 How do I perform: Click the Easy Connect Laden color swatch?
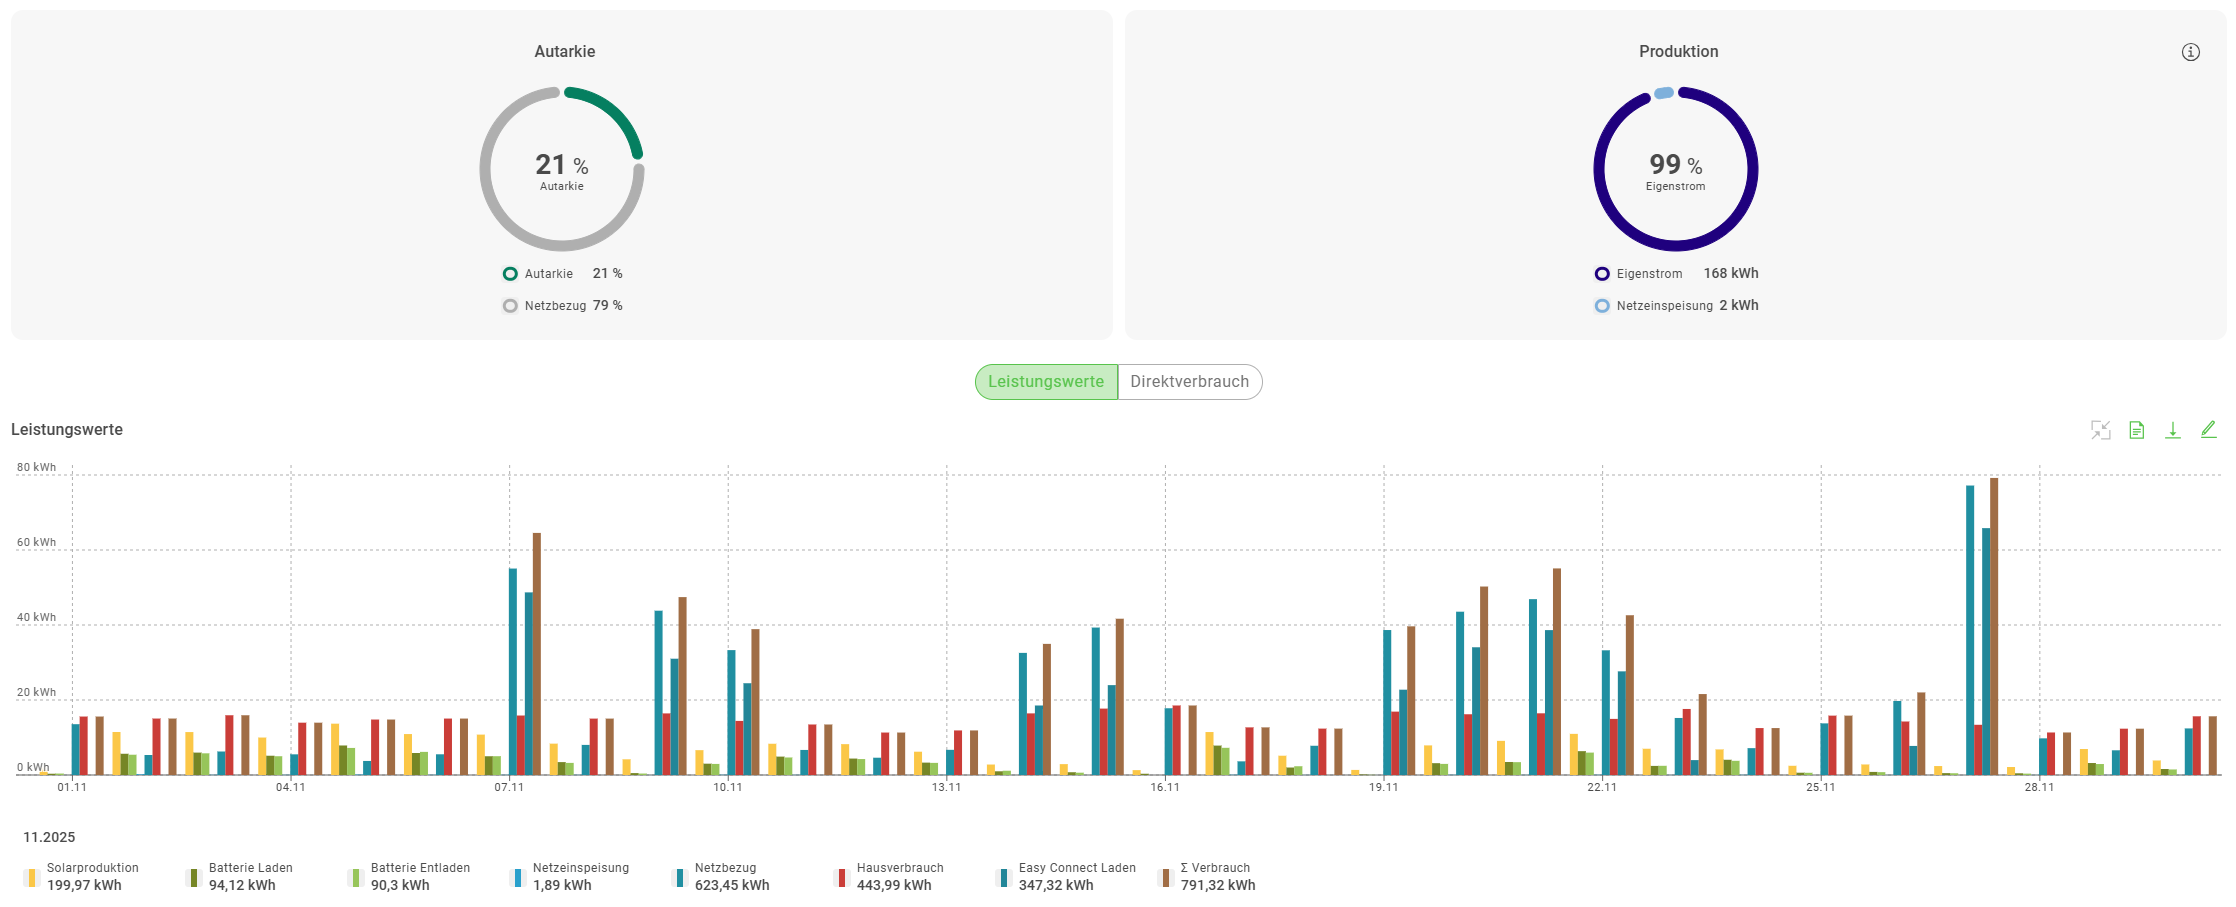pos(1003,878)
